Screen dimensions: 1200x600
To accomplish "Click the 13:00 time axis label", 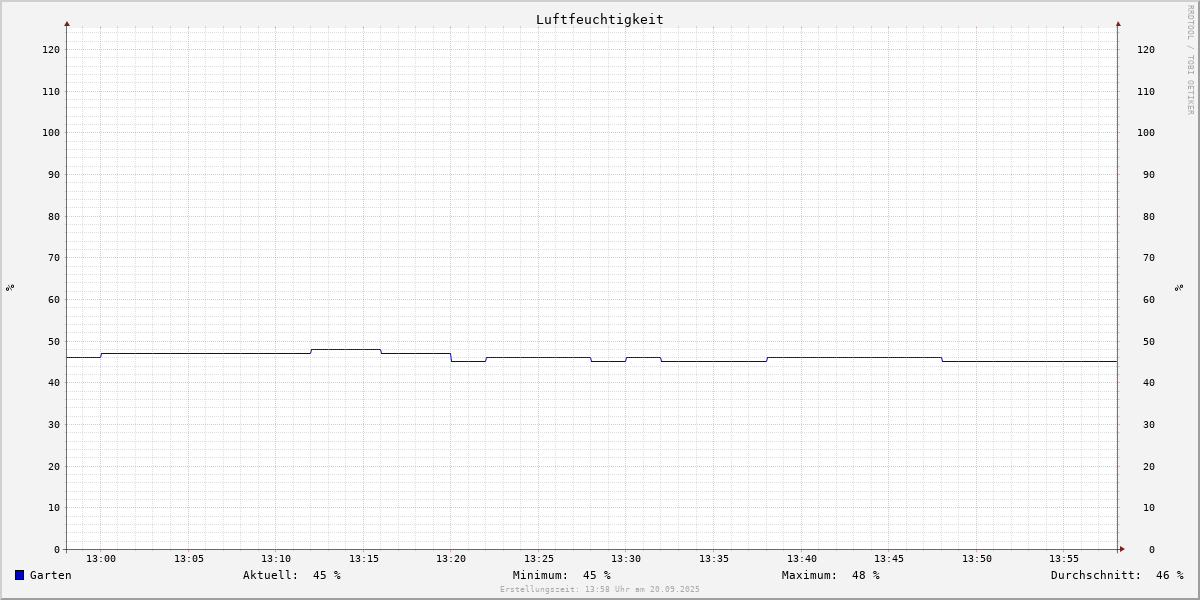I will point(101,558).
